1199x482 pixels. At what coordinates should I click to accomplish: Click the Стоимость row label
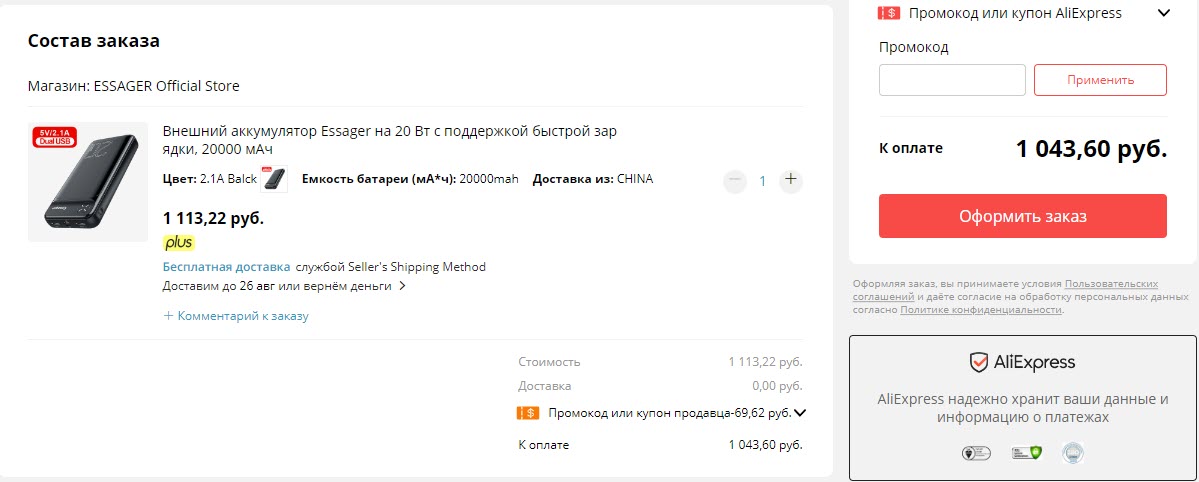pyautogui.click(x=549, y=362)
